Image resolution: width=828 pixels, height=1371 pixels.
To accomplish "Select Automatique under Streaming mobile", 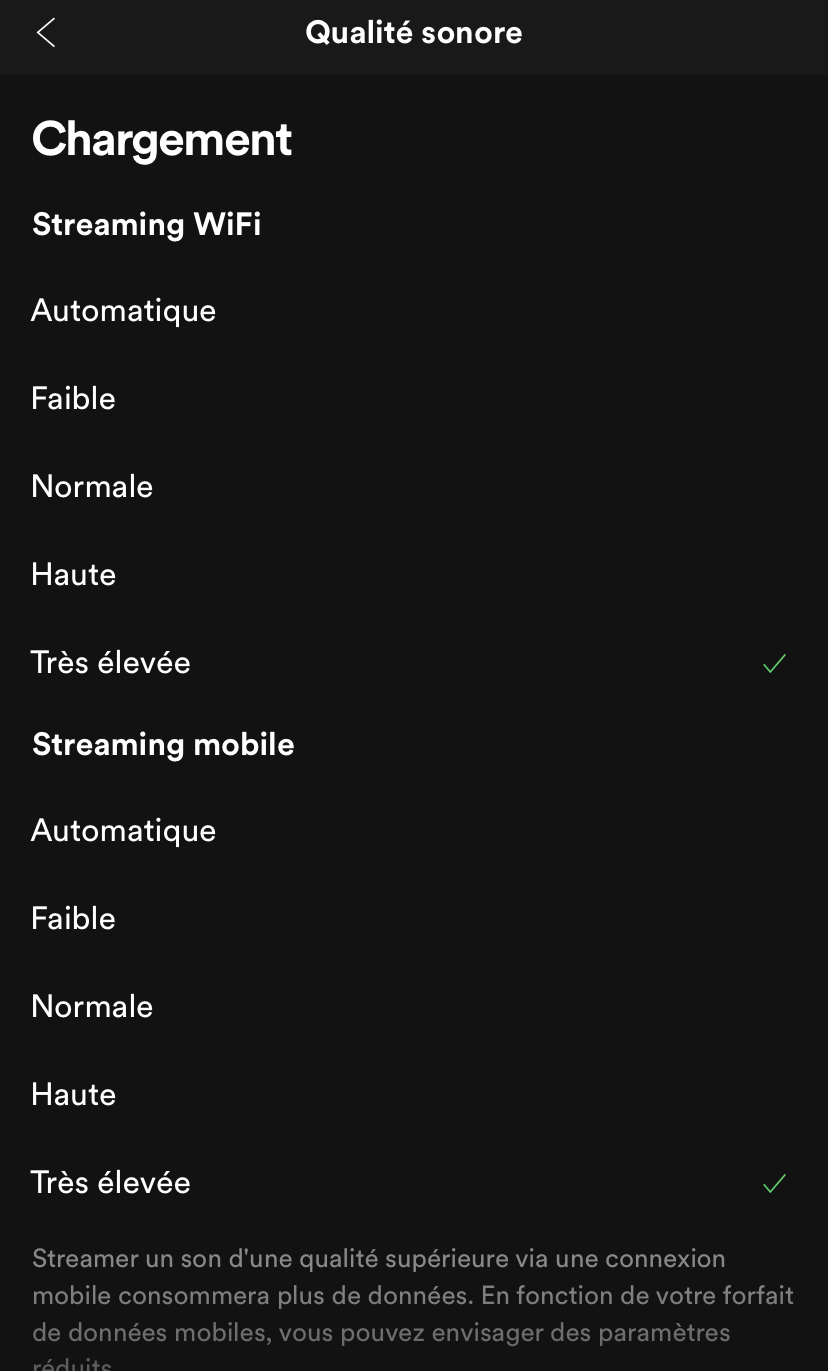I will [x=414, y=830].
